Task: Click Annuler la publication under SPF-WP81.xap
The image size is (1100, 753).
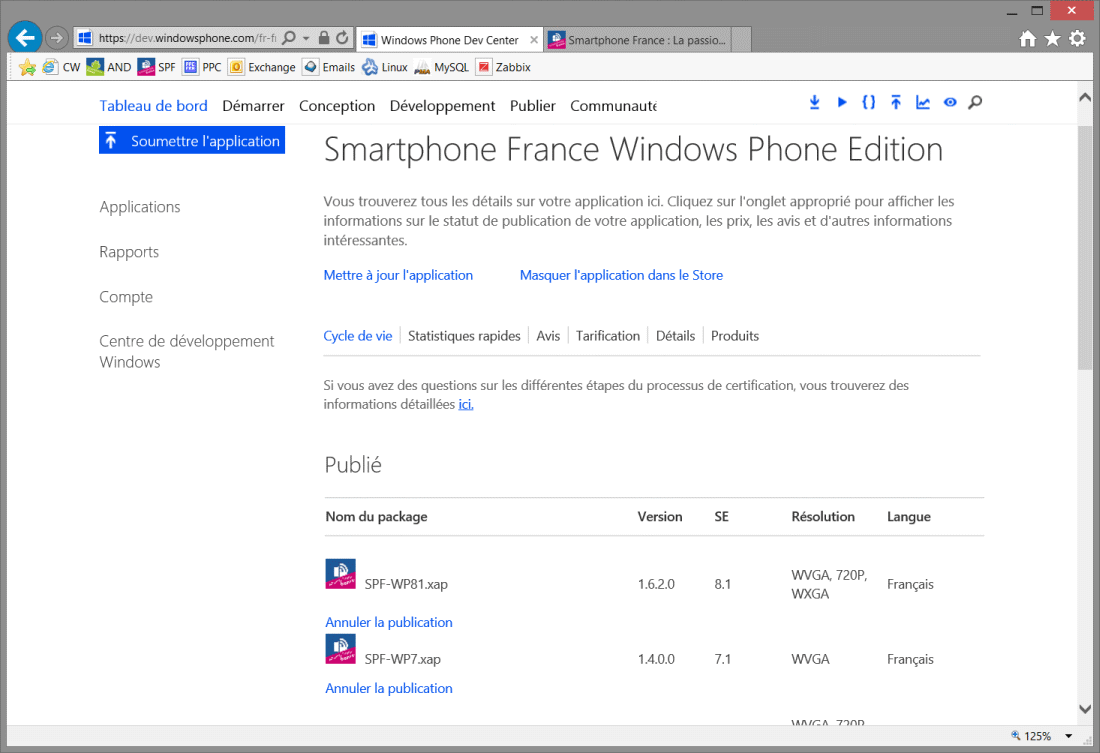Action: coord(389,622)
